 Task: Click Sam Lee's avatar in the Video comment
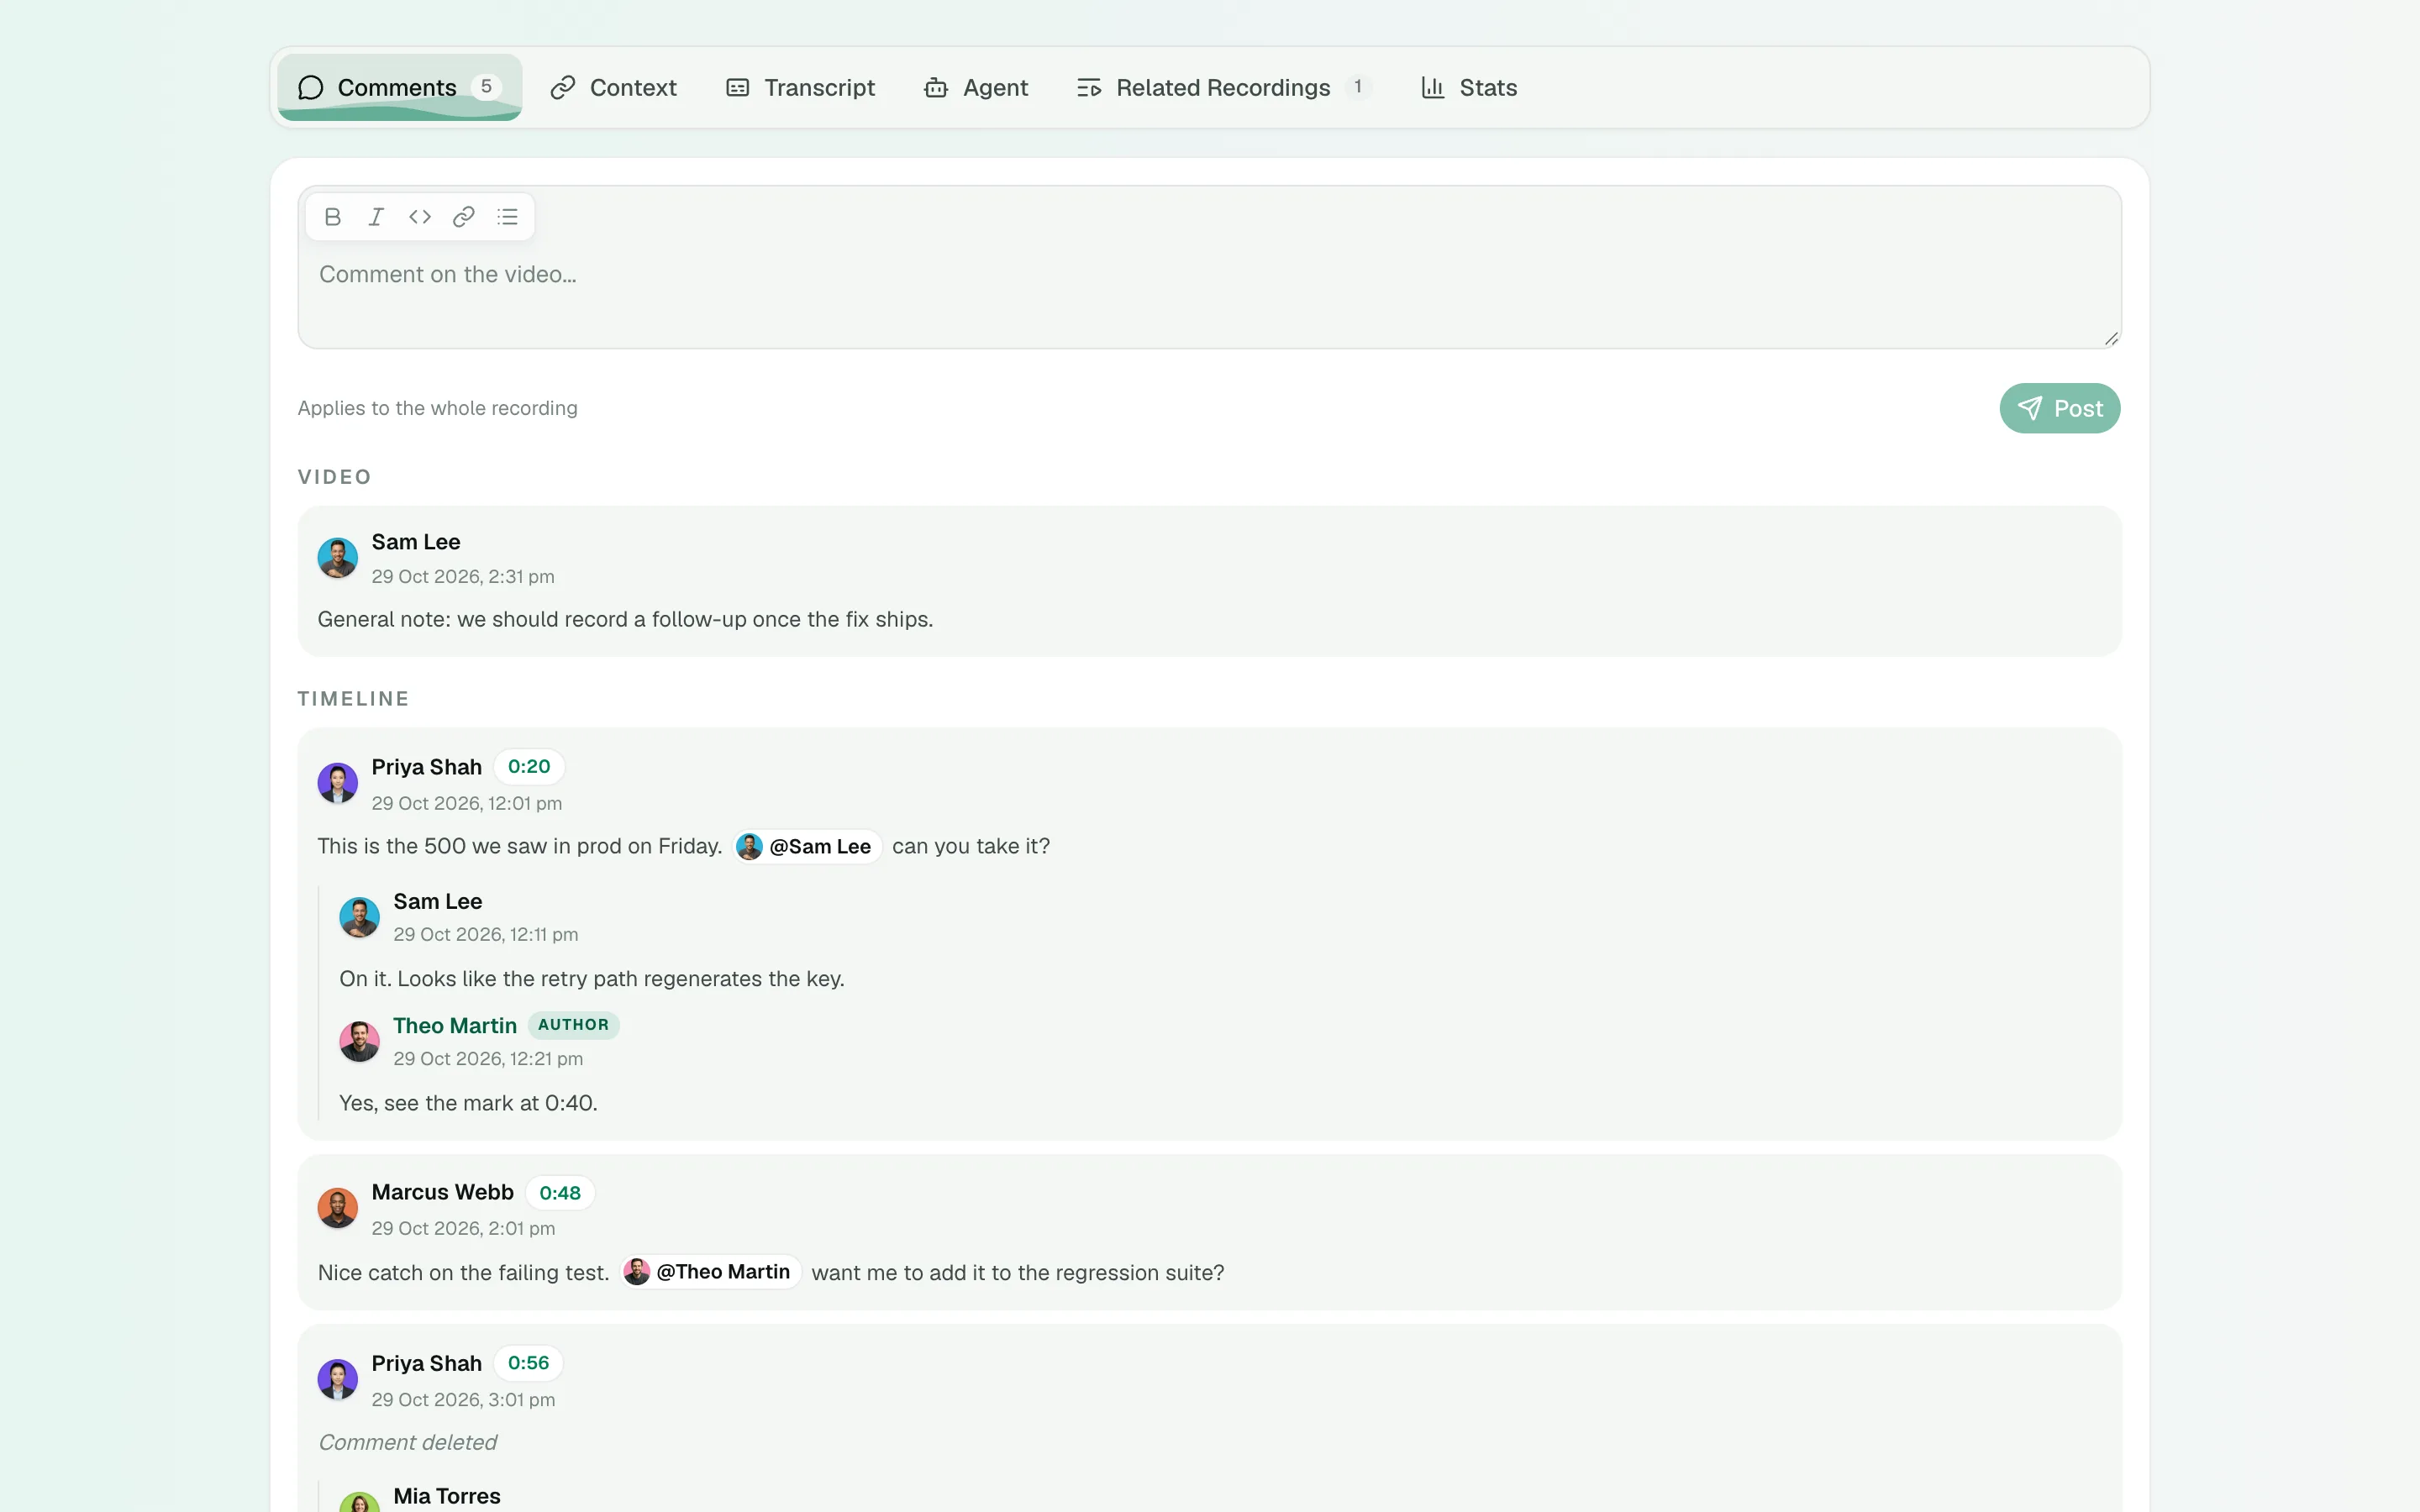(x=337, y=558)
